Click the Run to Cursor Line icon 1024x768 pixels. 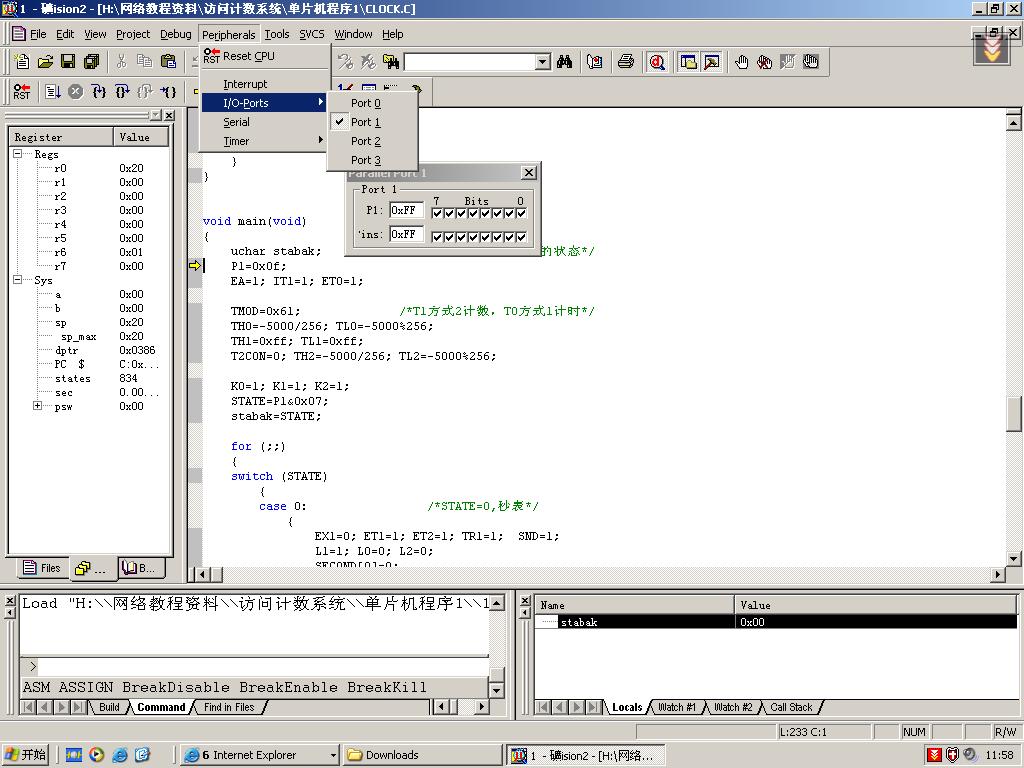168,91
